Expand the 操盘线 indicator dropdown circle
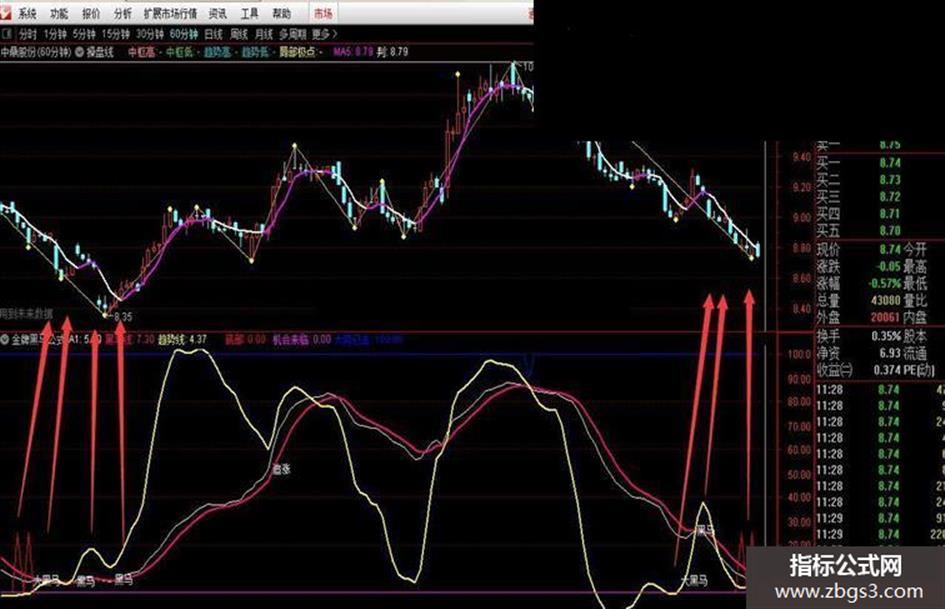This screenshot has height=609, width=945. (x=79, y=52)
